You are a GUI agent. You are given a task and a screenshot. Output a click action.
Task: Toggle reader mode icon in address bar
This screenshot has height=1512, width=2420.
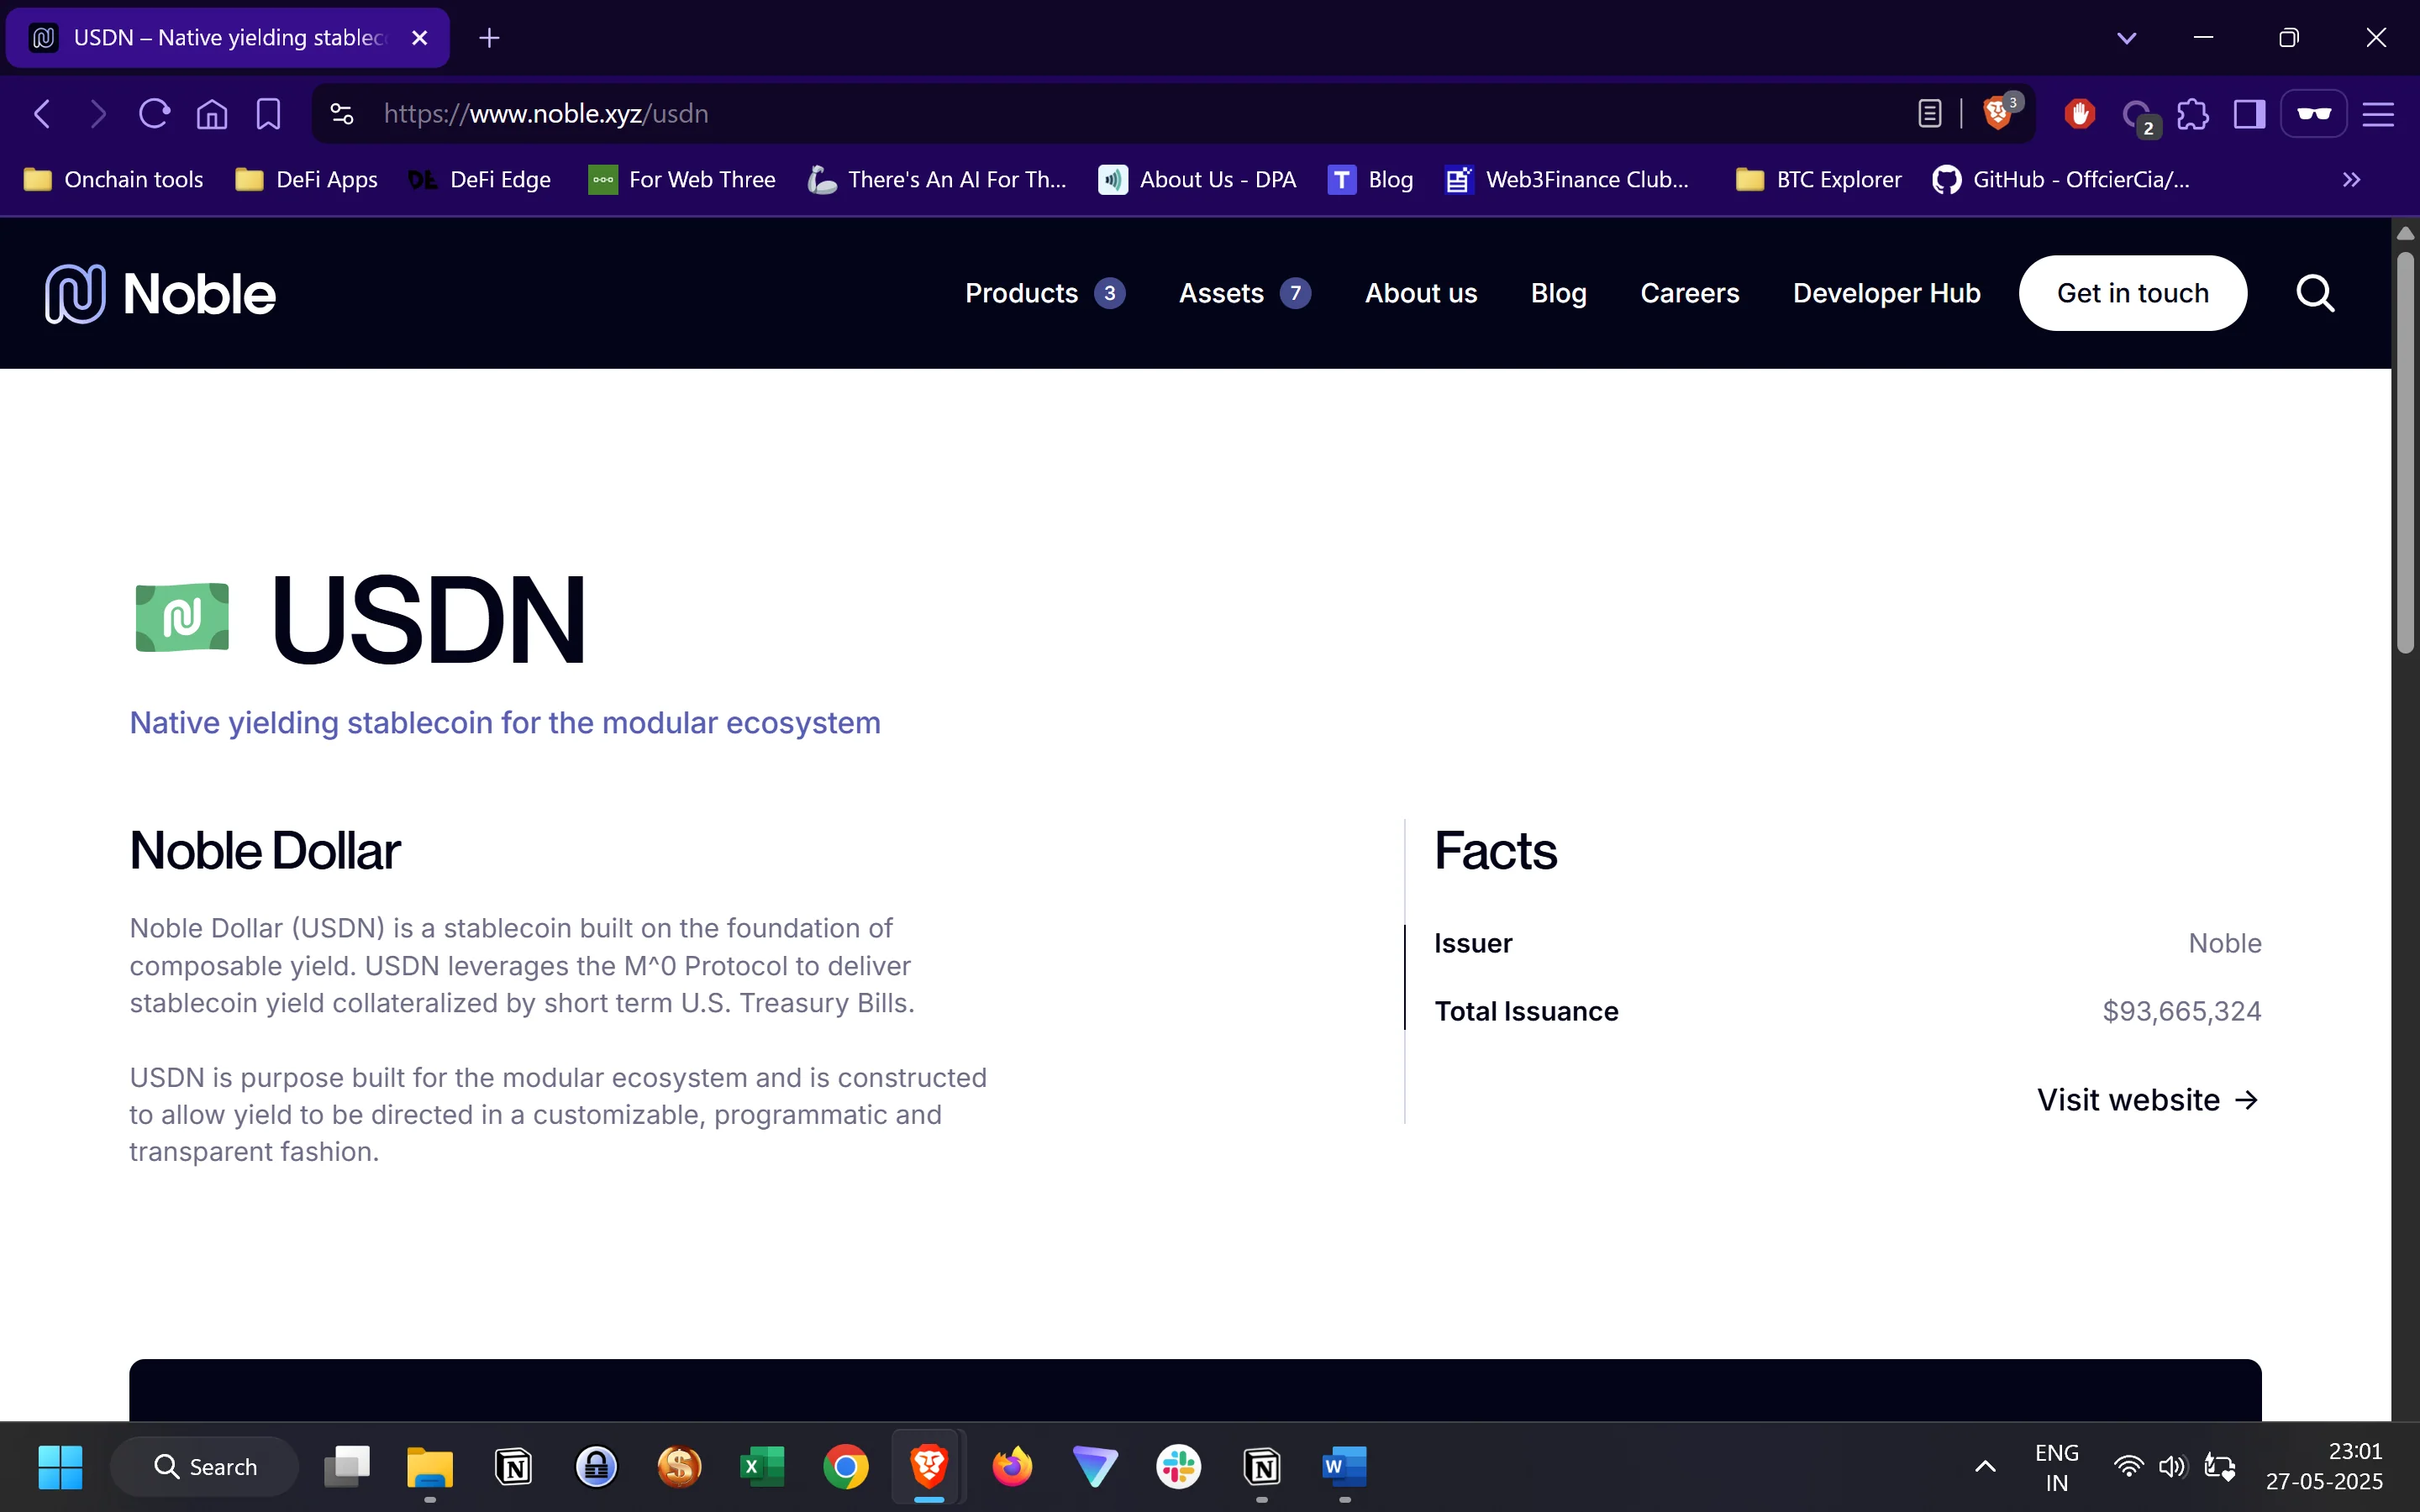pos(1930,114)
